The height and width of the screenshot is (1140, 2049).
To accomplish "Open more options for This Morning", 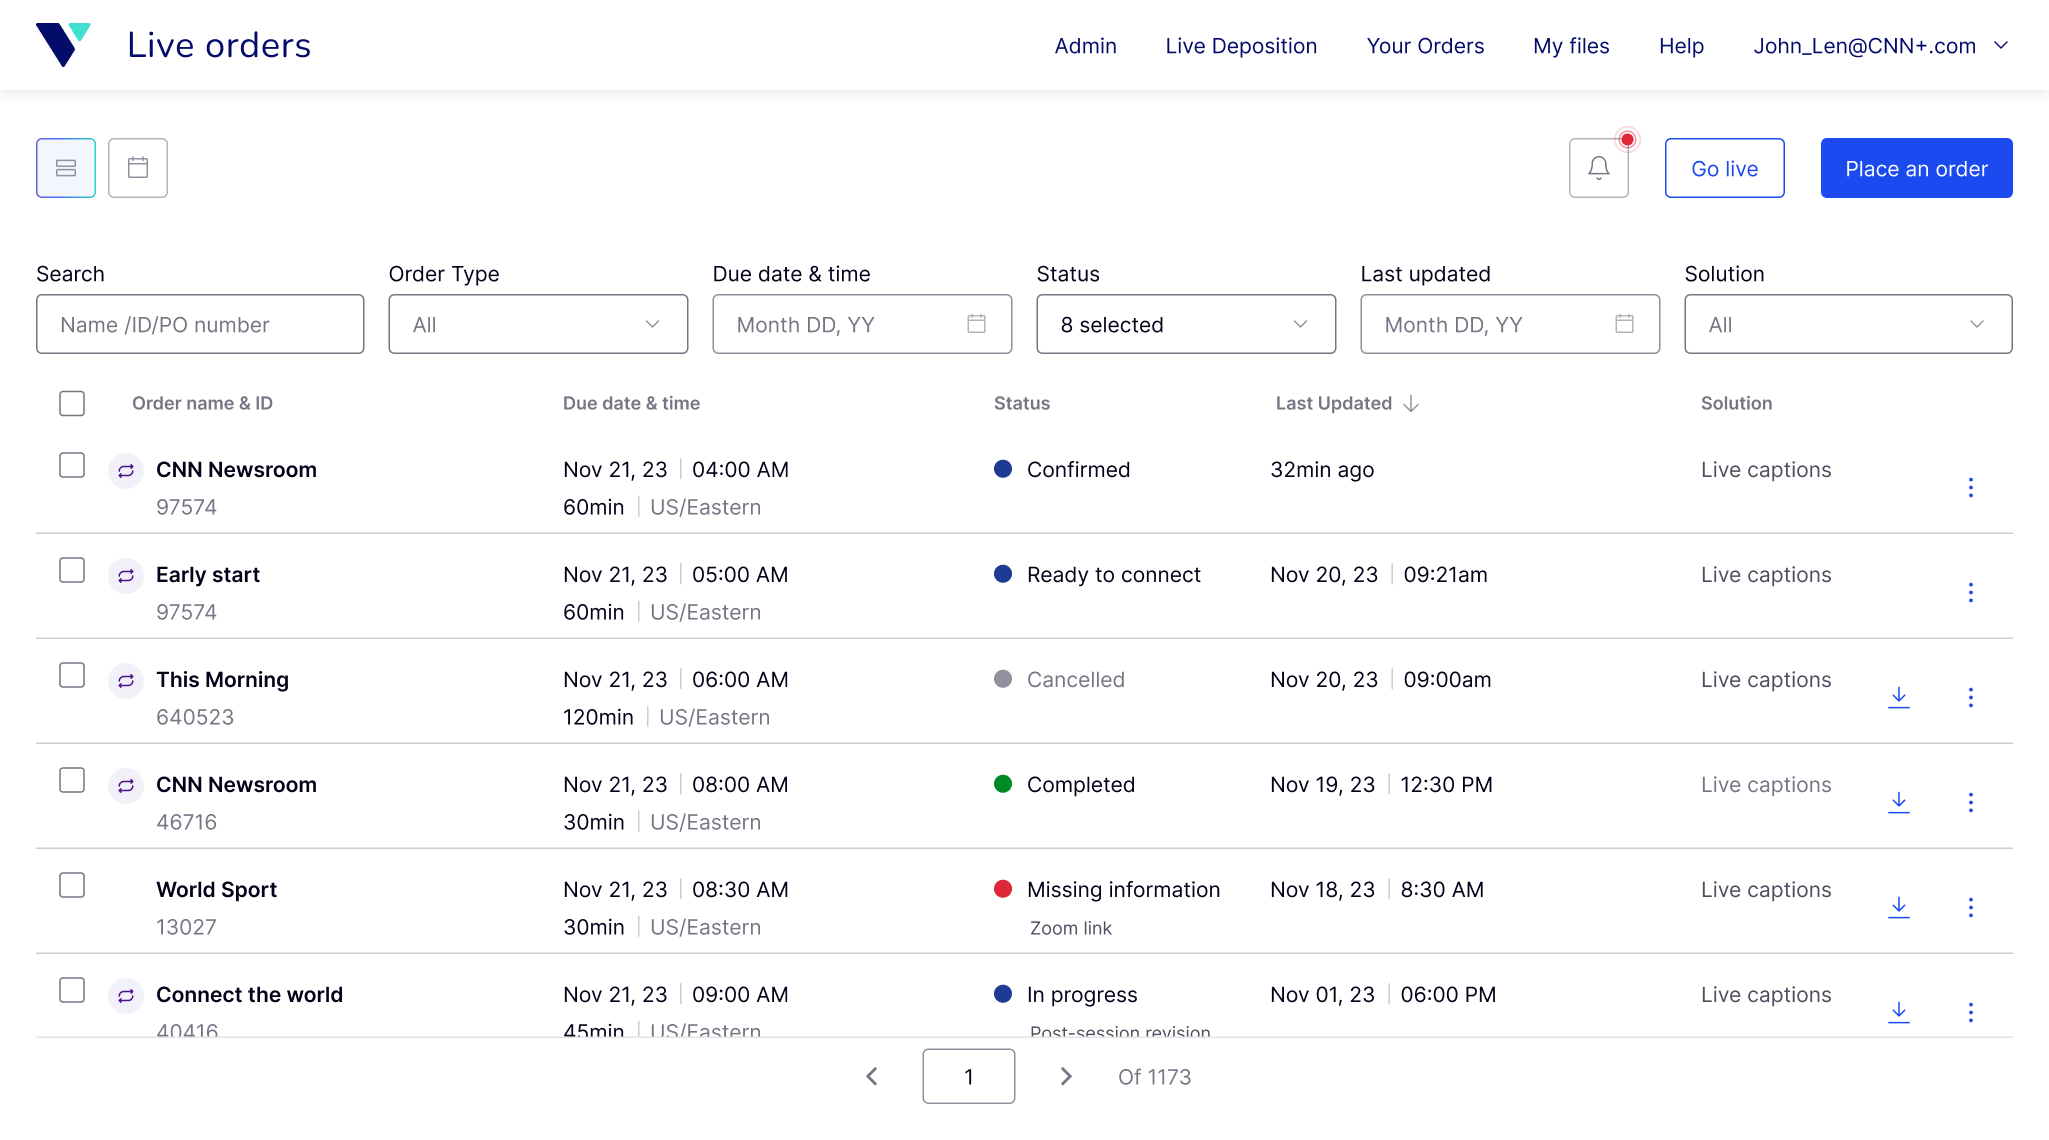I will click(1970, 698).
